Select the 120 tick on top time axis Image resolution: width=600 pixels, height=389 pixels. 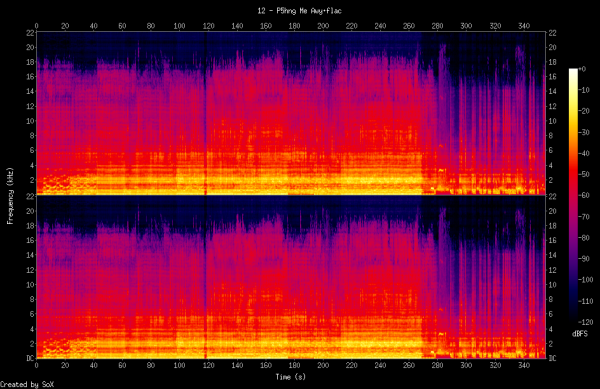(209, 26)
